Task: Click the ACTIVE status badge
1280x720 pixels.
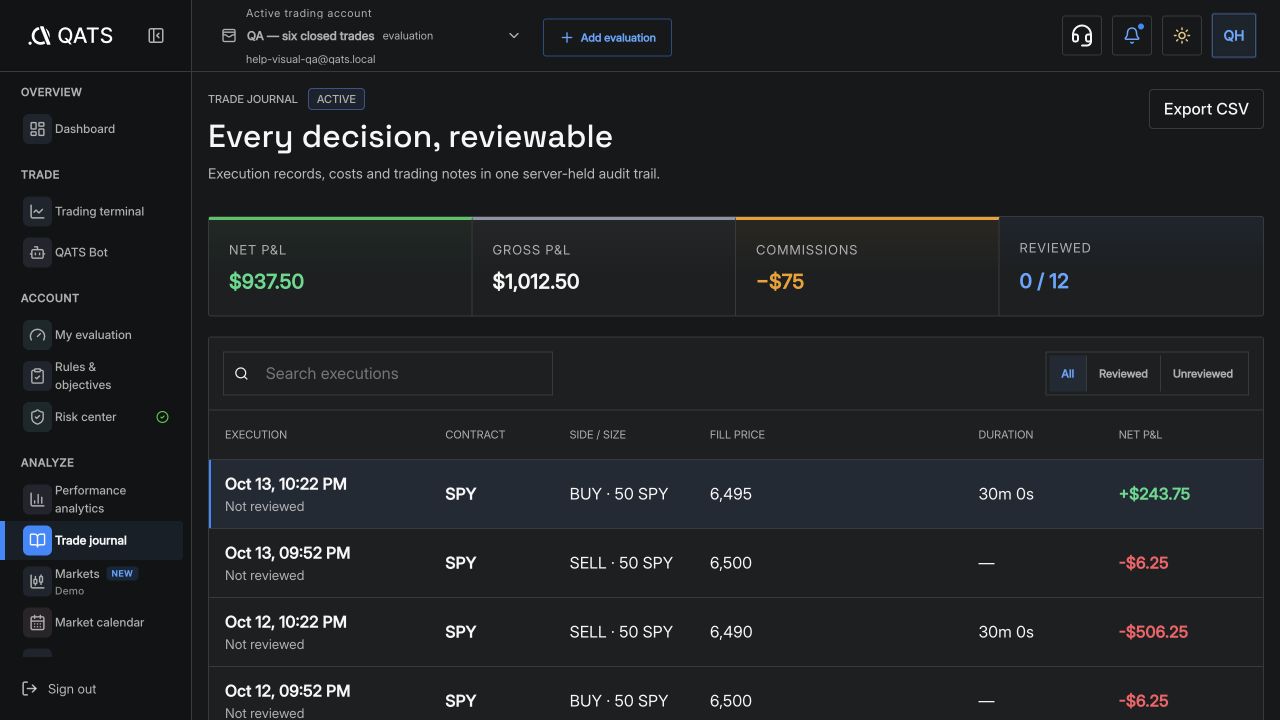Action: click(336, 99)
